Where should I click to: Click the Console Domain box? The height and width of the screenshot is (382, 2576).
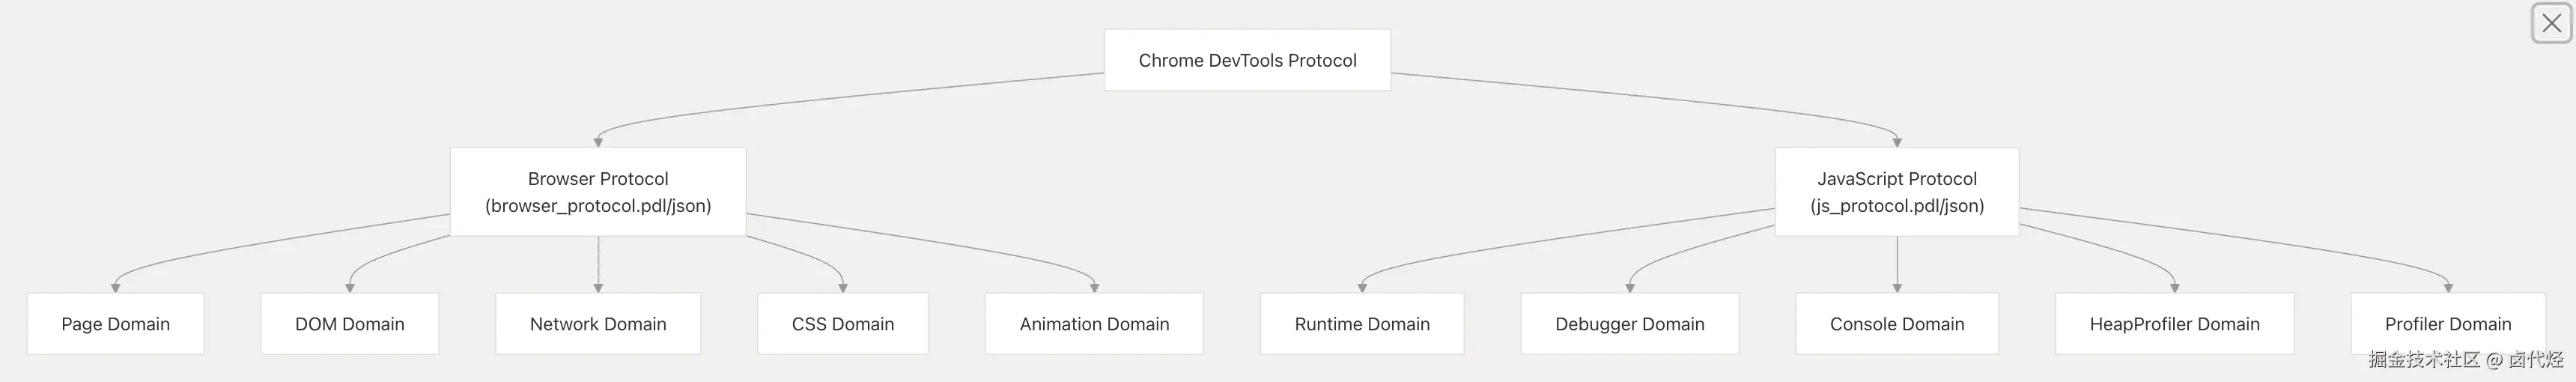[x=1897, y=324]
